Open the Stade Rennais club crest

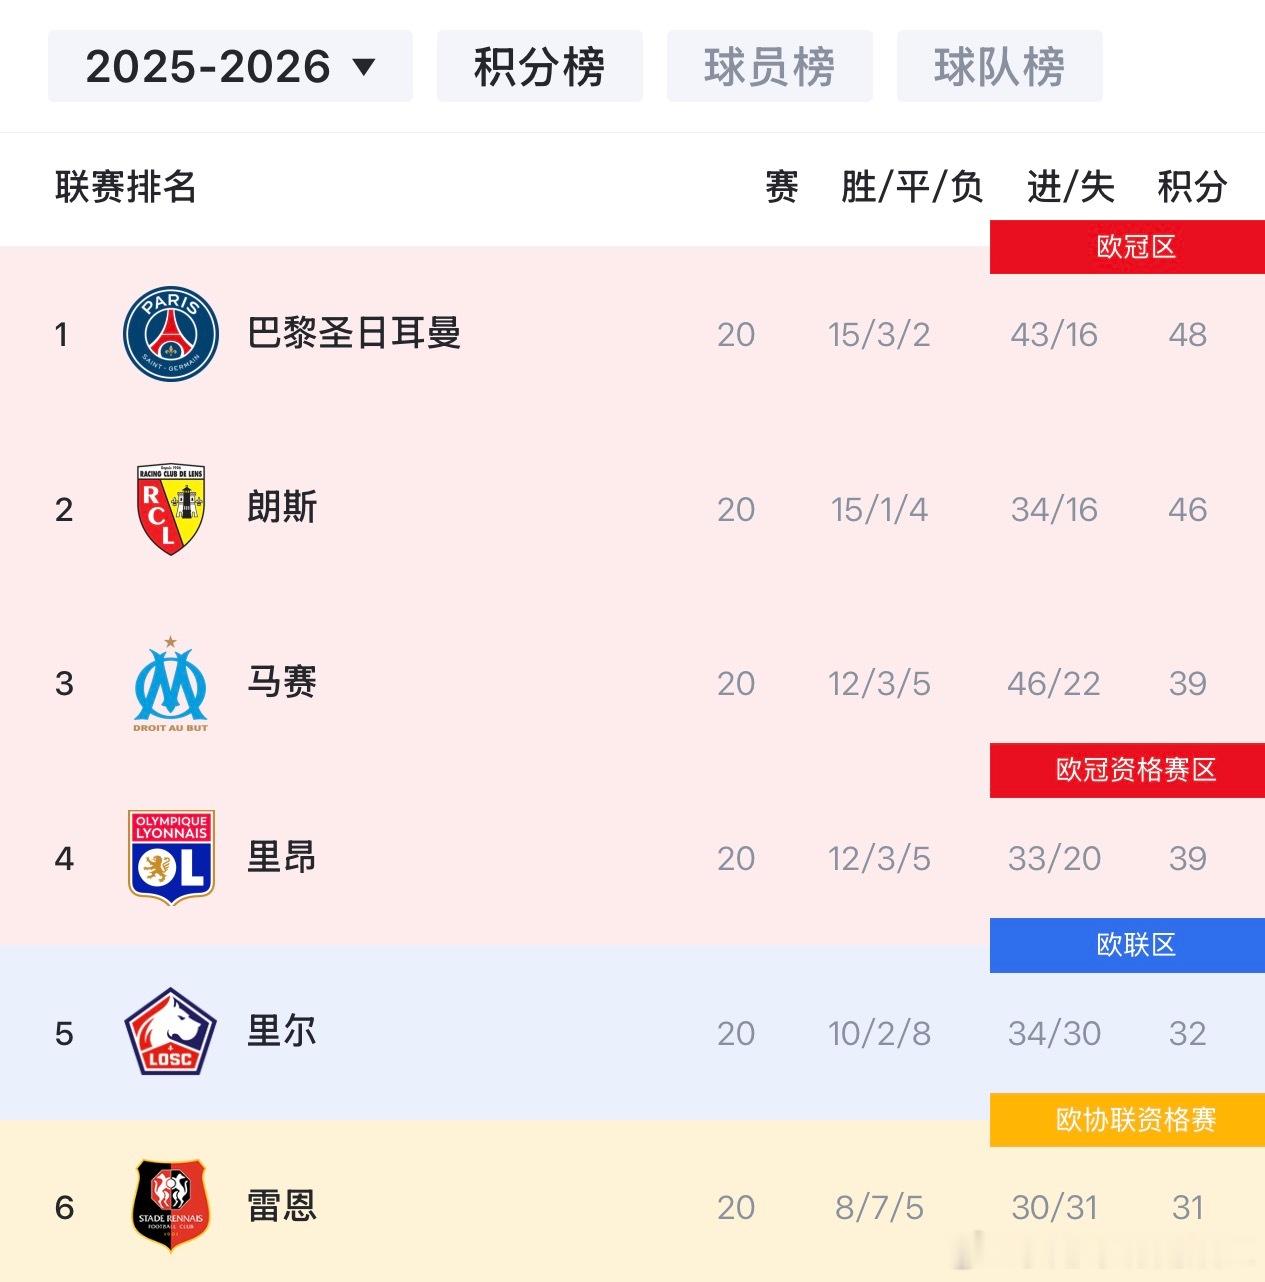170,1207
